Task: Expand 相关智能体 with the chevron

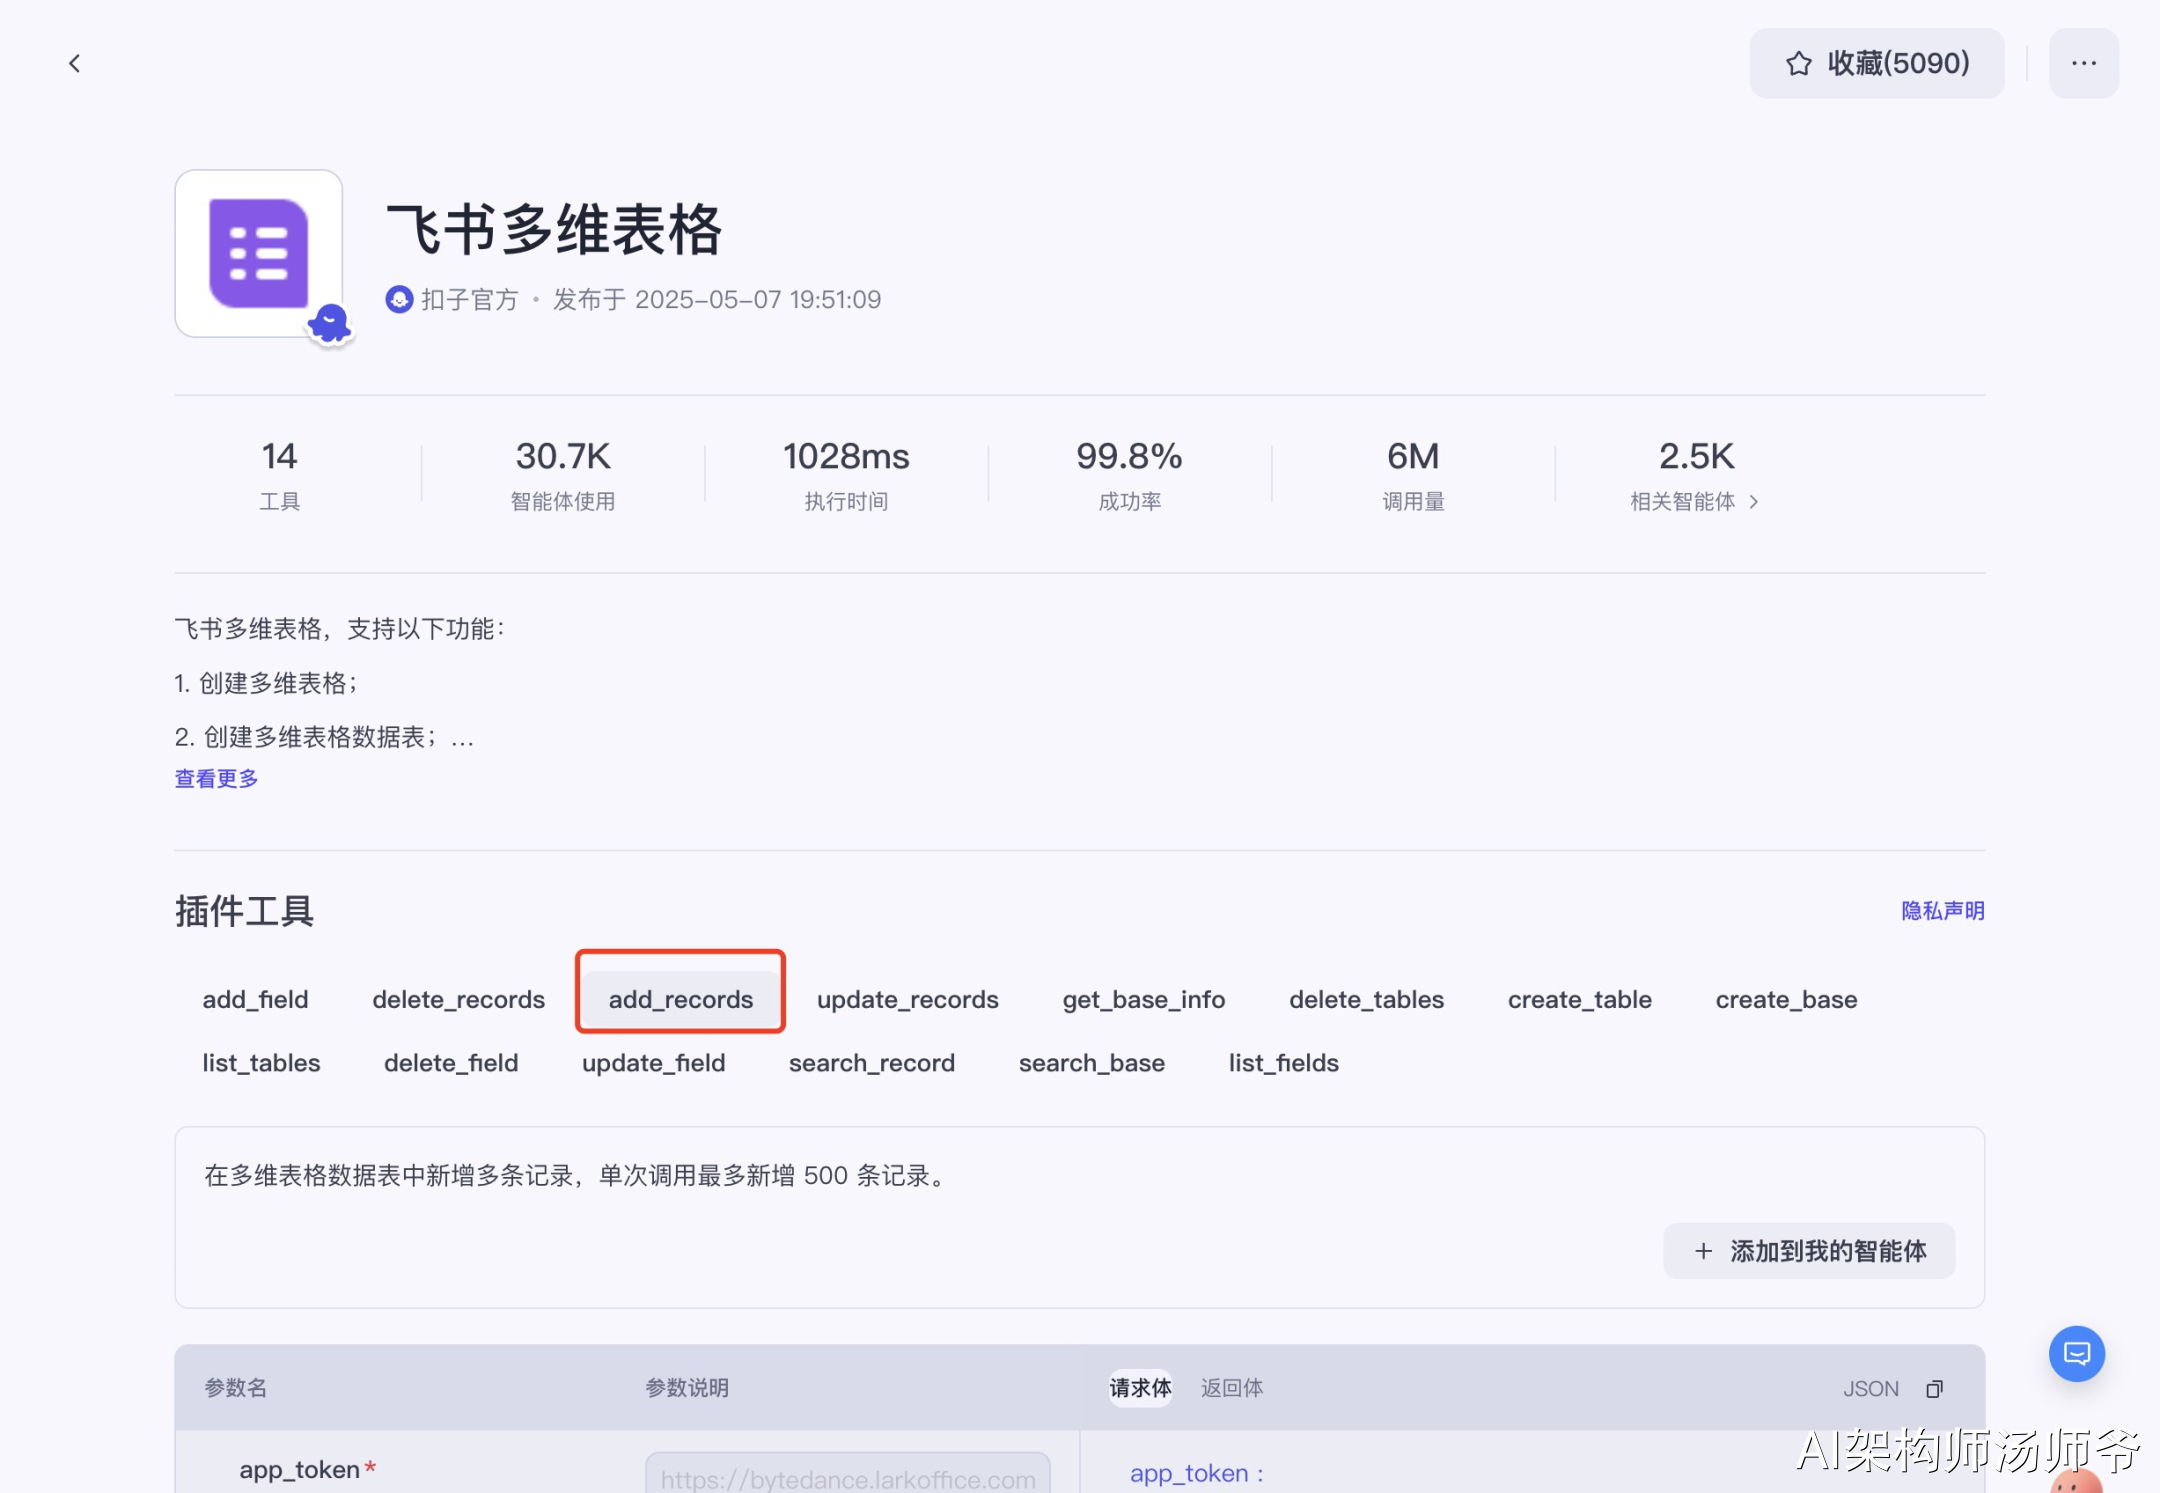Action: coord(1754,502)
